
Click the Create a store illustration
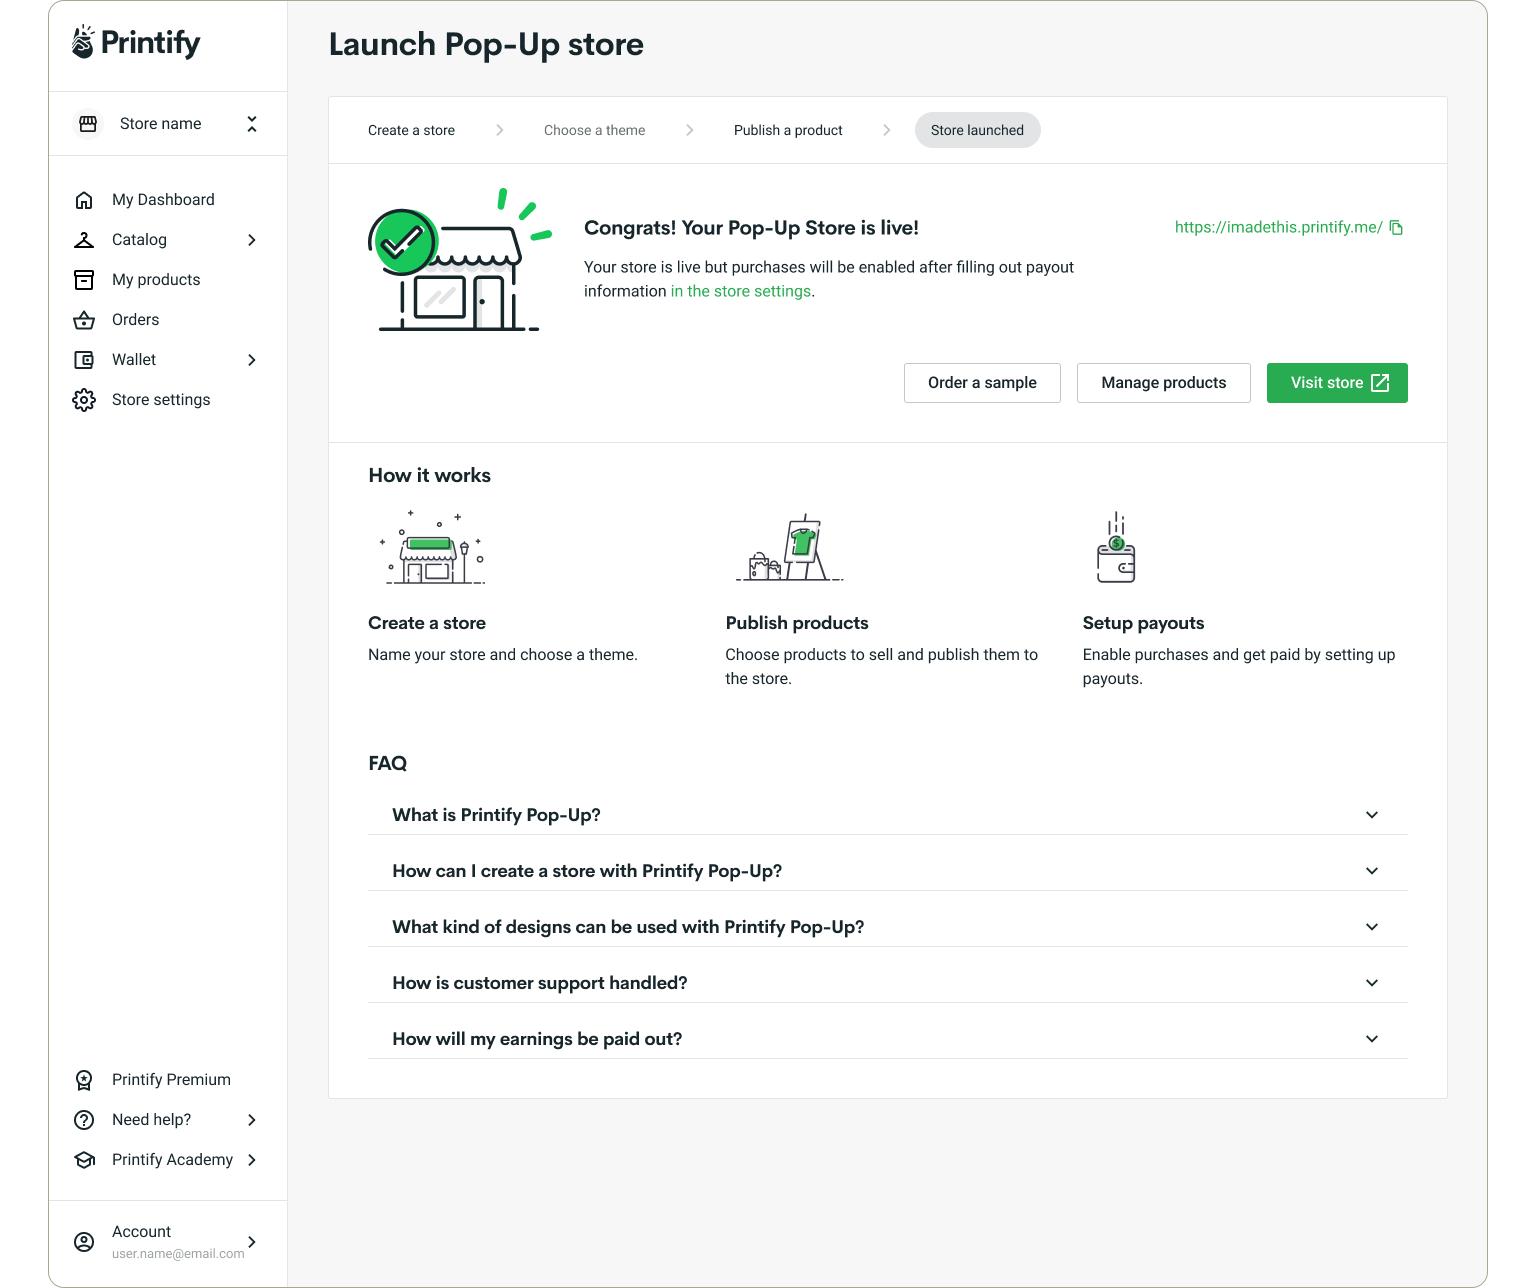pos(433,547)
